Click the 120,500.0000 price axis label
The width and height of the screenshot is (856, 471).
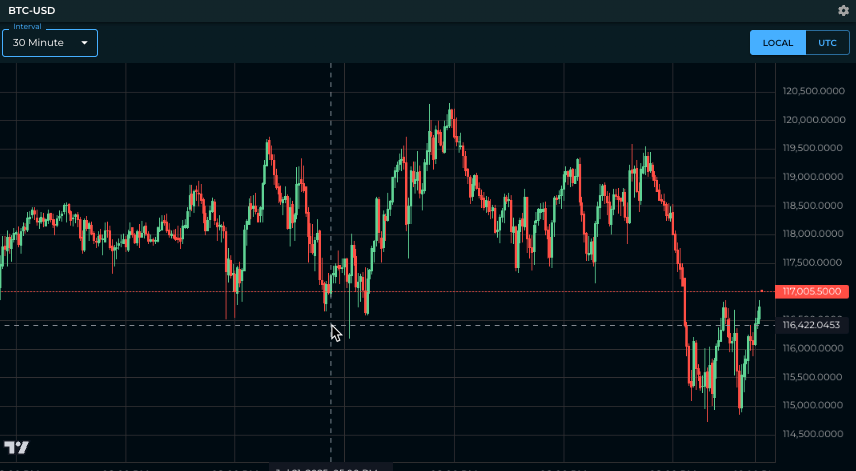coord(813,91)
